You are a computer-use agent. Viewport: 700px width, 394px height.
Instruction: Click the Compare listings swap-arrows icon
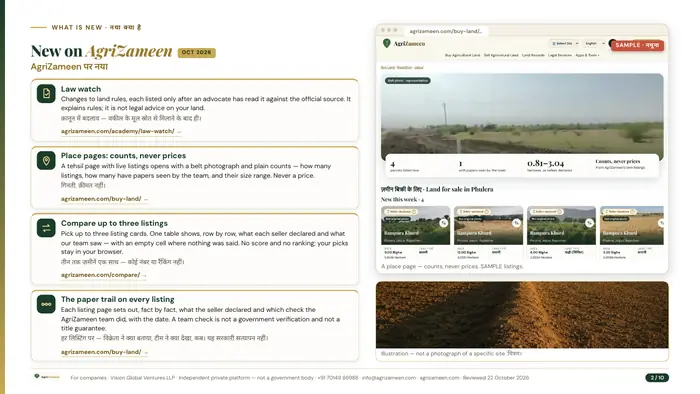pyautogui.click(x=46, y=228)
